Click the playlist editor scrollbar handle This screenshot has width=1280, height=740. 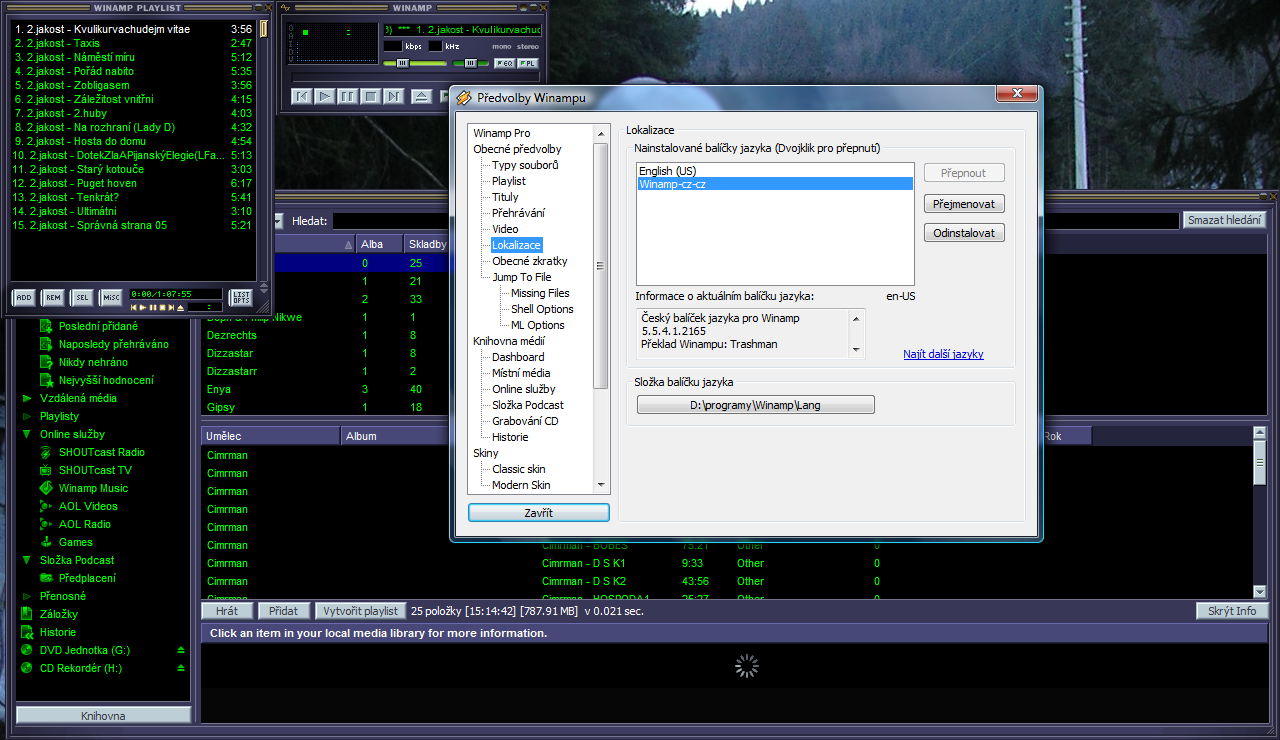click(263, 29)
